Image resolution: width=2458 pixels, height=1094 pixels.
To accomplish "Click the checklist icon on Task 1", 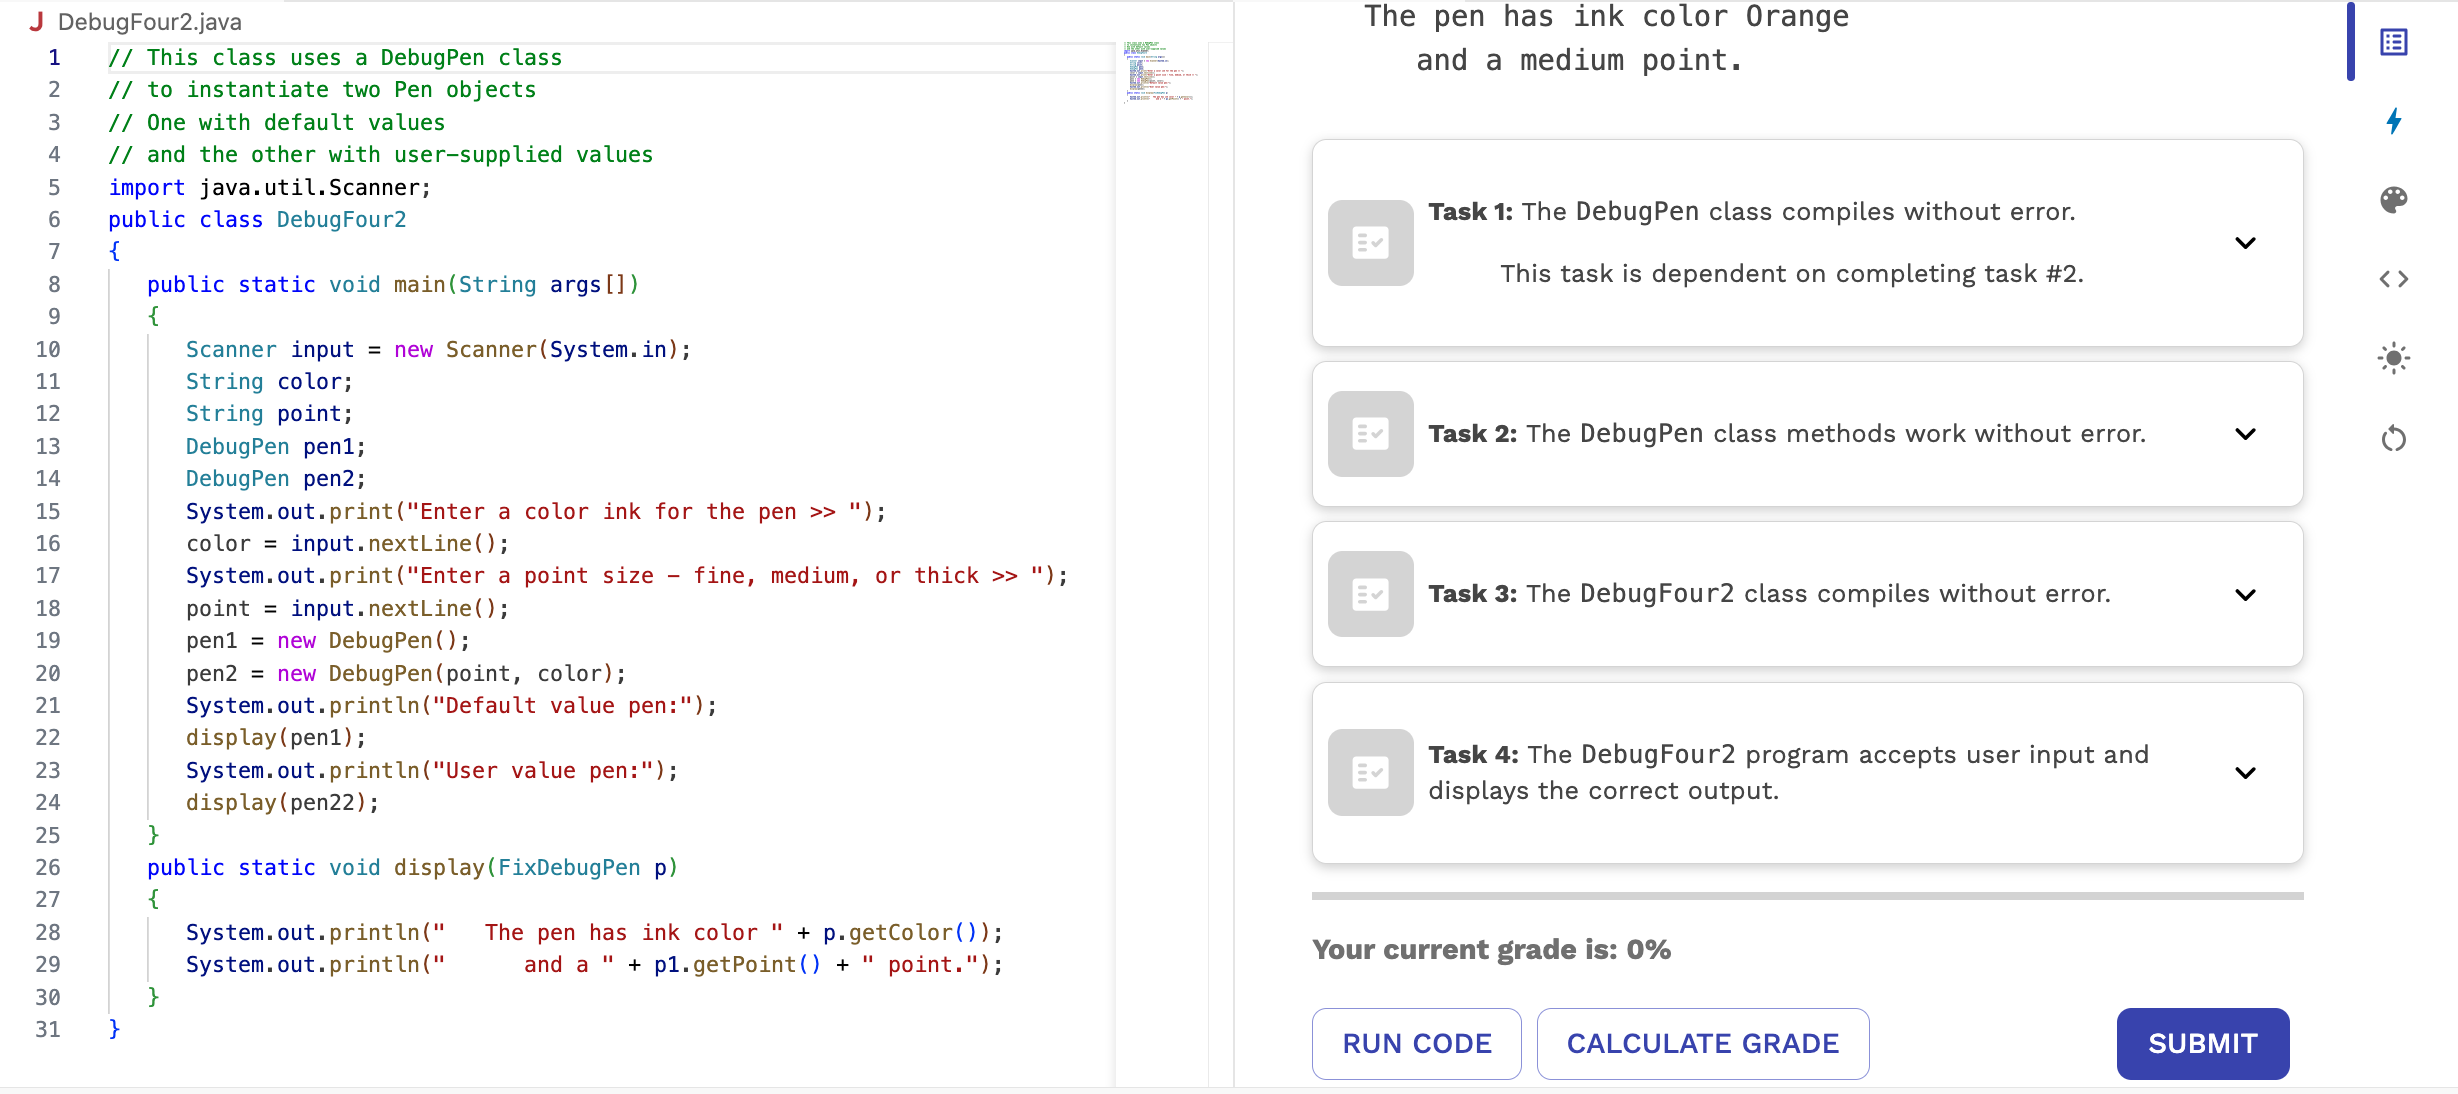I will pos(1370,242).
